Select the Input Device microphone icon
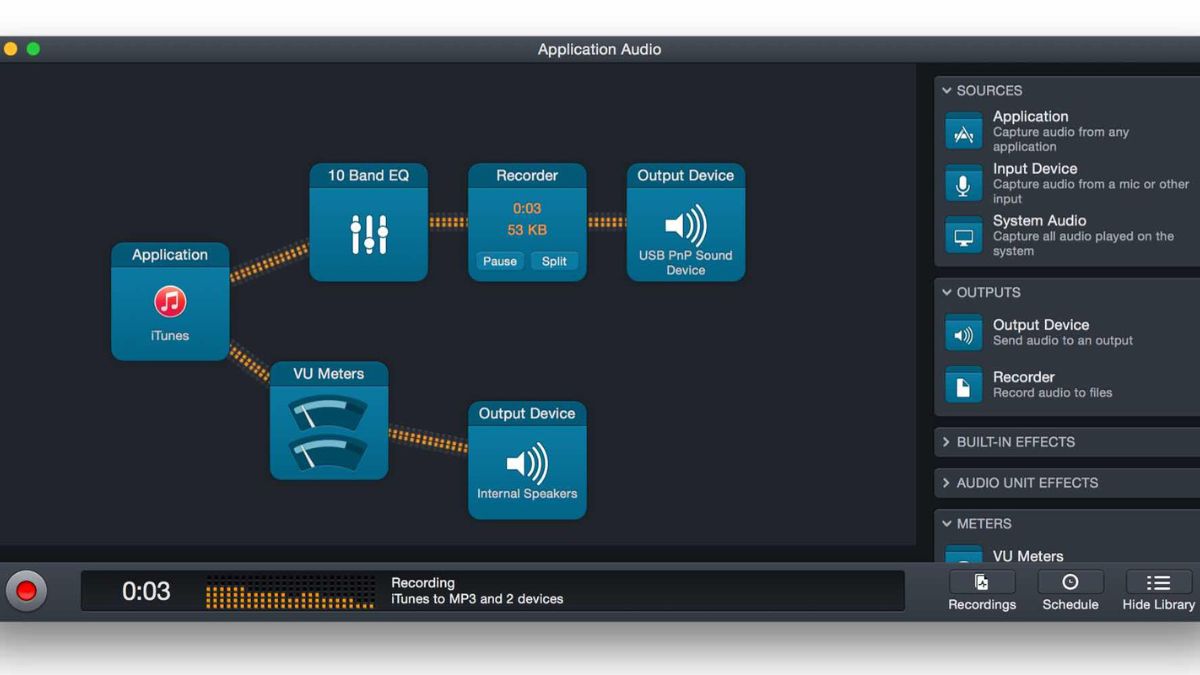Screen dimensions: 1200x675 (x=963, y=184)
